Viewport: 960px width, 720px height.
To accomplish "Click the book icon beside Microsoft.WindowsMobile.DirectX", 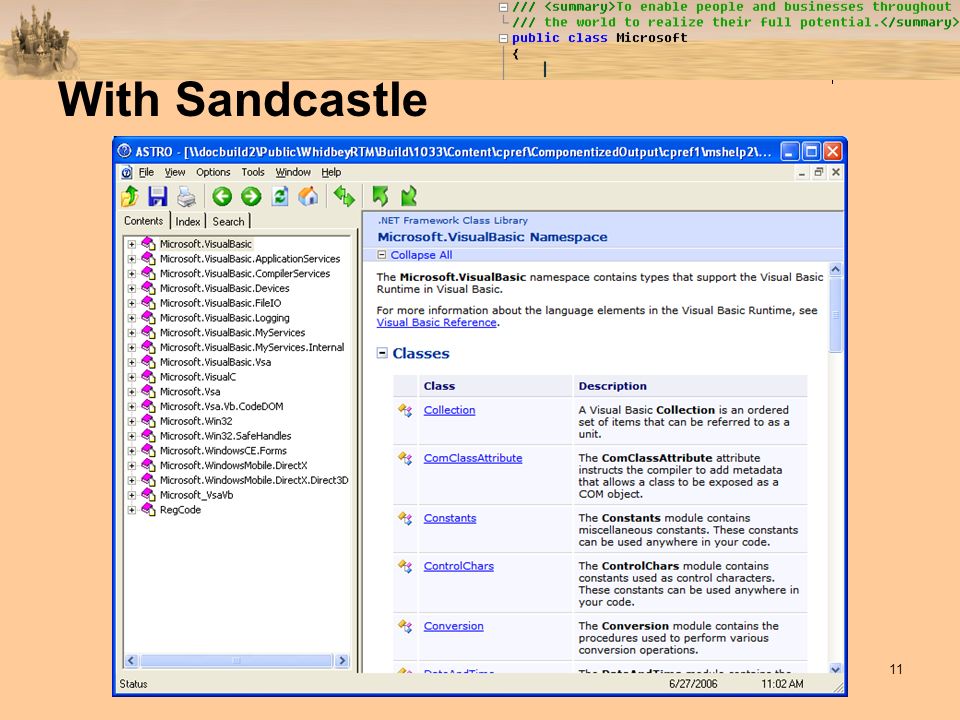I will pos(148,465).
